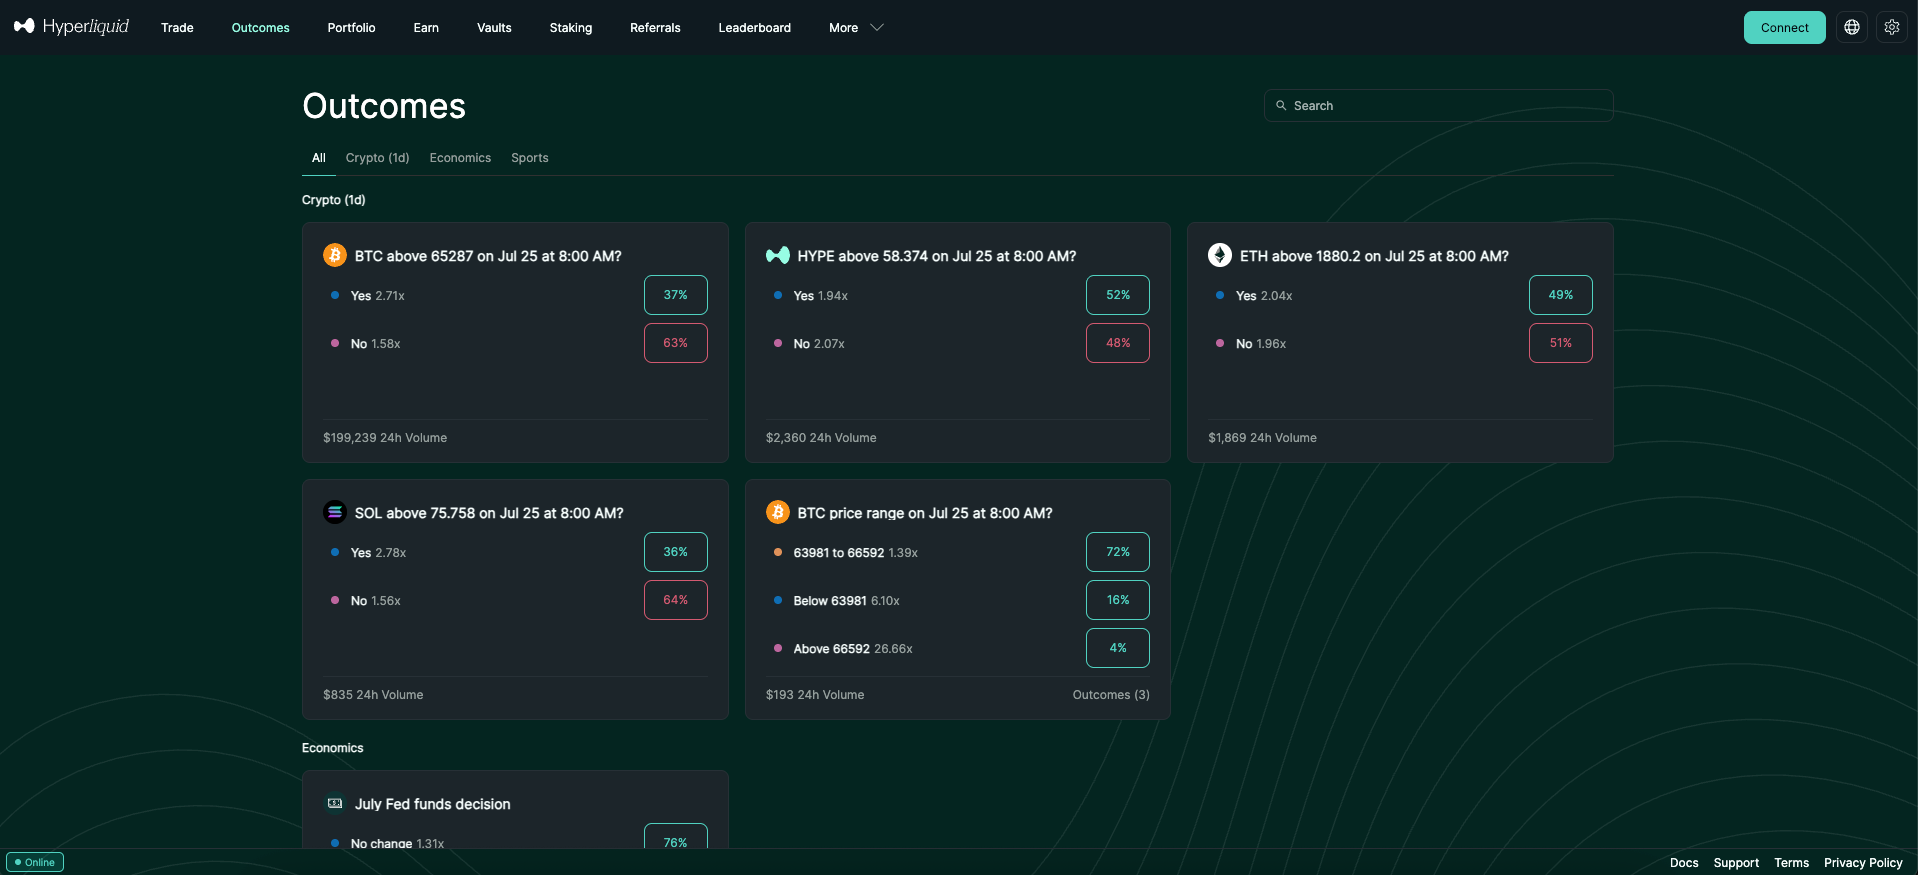Open BTC price range market title
1918x875 pixels.
coord(925,513)
